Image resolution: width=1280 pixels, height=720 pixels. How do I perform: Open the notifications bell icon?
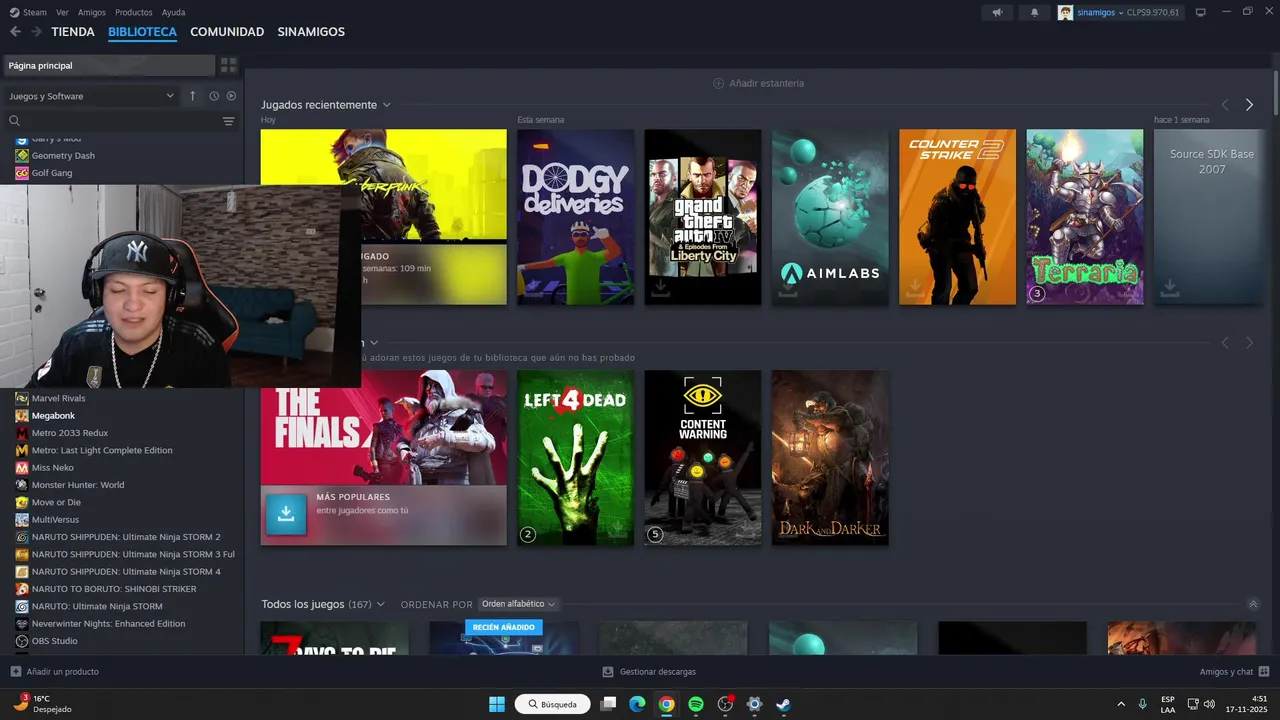1034,12
